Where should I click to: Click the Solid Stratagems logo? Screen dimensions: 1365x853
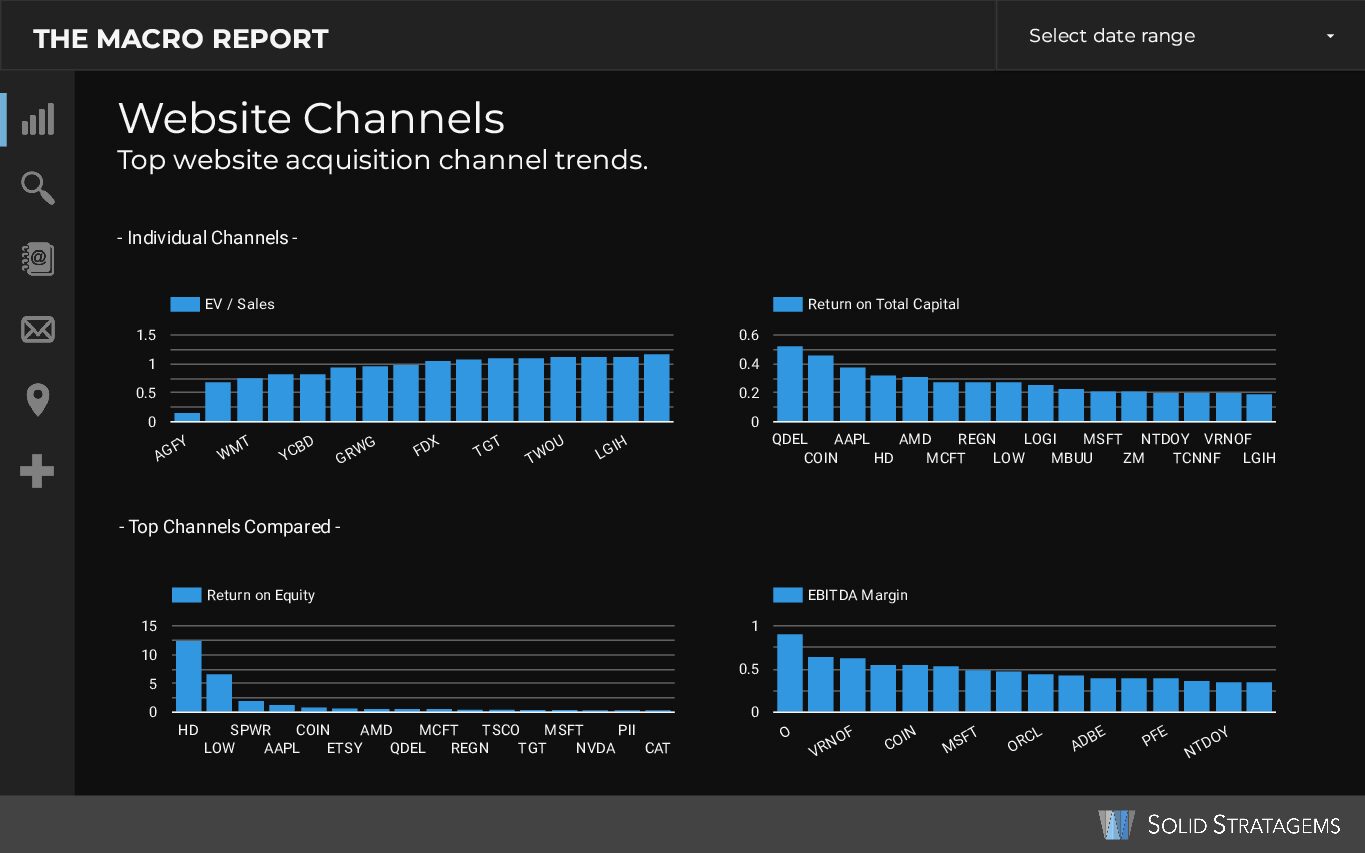(x=1219, y=825)
